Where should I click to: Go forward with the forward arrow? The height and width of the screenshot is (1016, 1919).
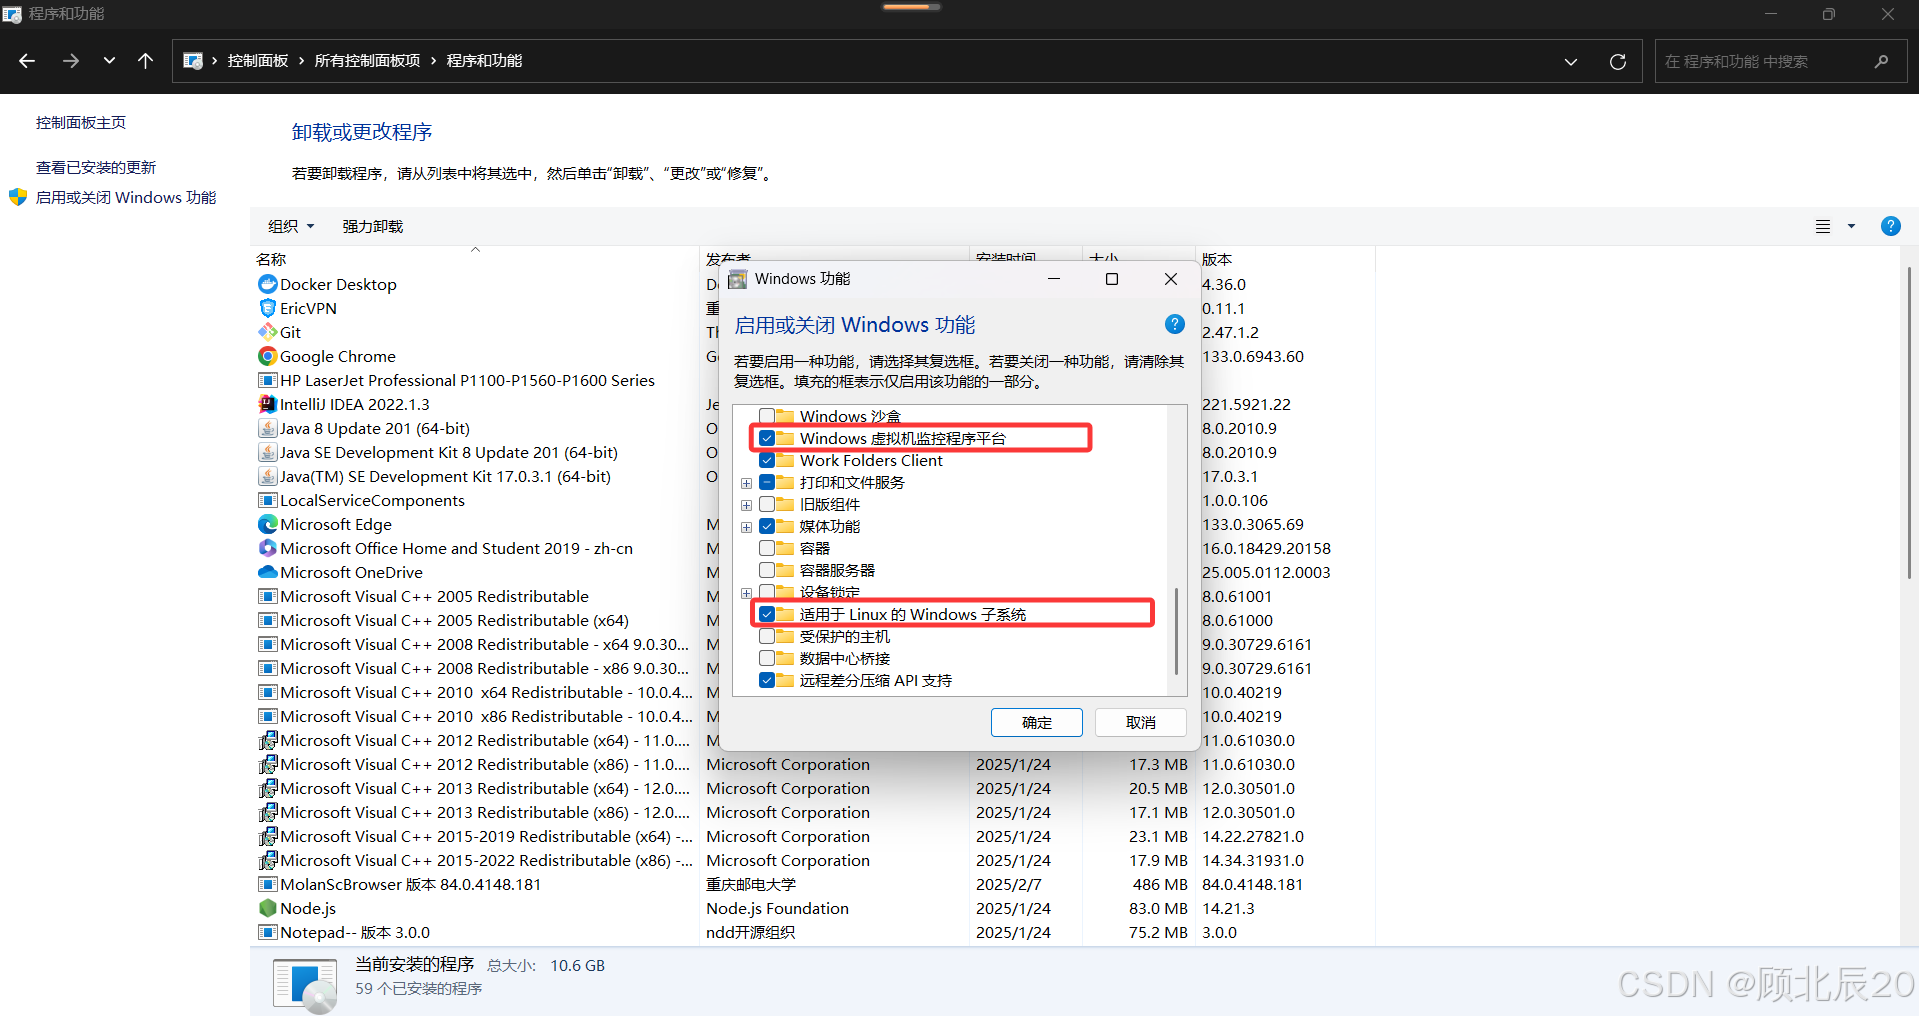click(70, 61)
